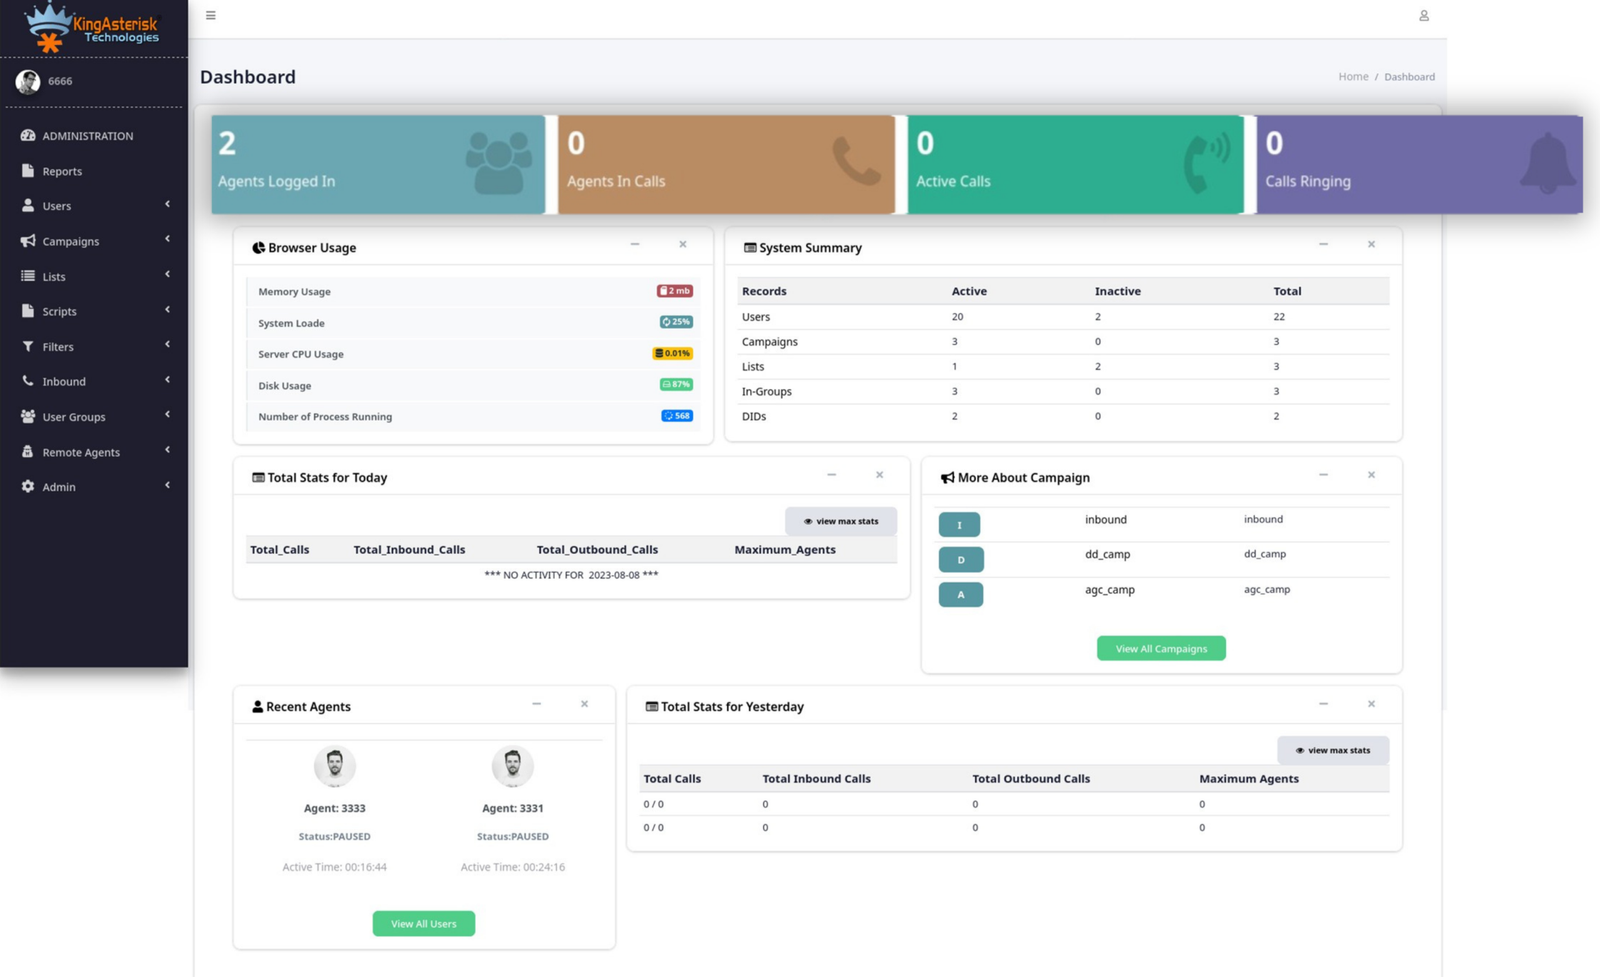This screenshot has height=977, width=1600.
Task: Click the hamburger menu icon in top bar
Action: click(210, 15)
